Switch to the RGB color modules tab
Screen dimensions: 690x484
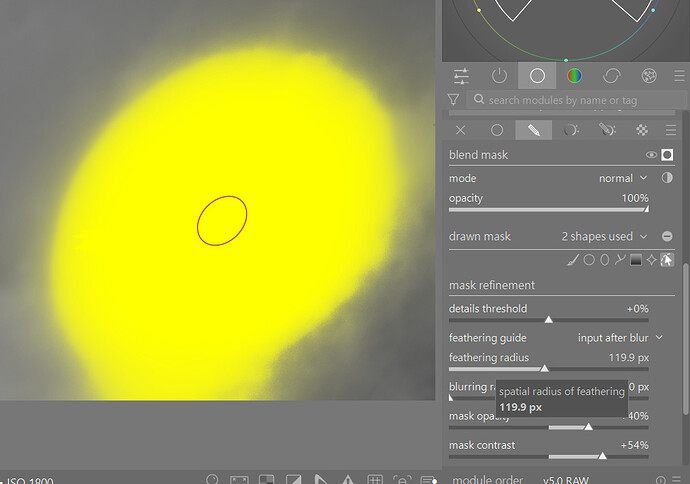574,76
